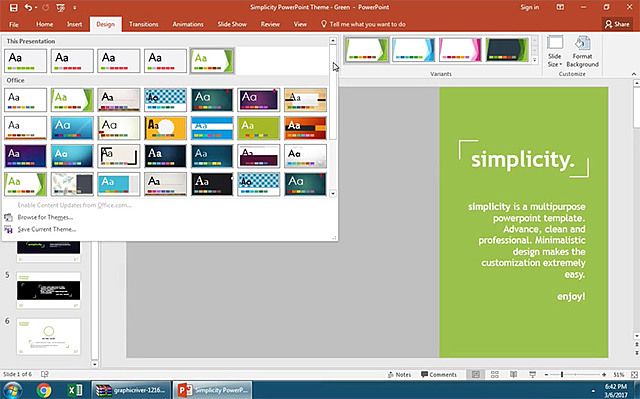Viewport: 640px width, 399px height.
Task: Open Ribbon Display Options icon
Action: click(560, 7)
